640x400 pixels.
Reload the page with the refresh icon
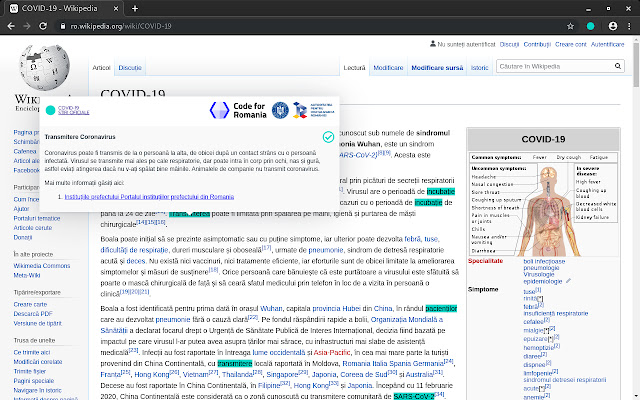[51, 25]
